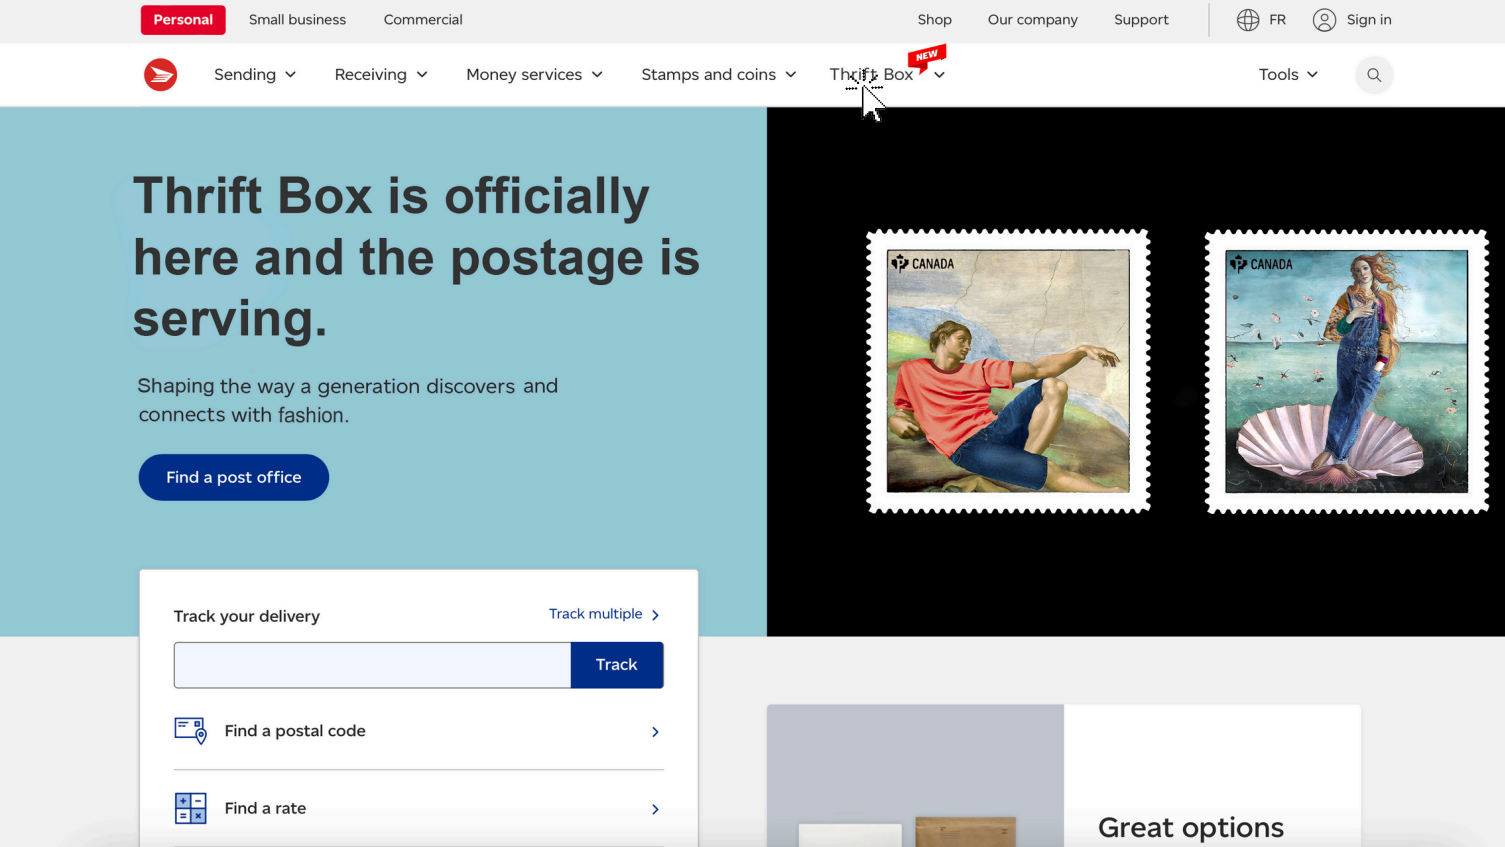This screenshot has width=1505, height=847.
Task: Open the search magnifier icon
Action: coord(1374,75)
